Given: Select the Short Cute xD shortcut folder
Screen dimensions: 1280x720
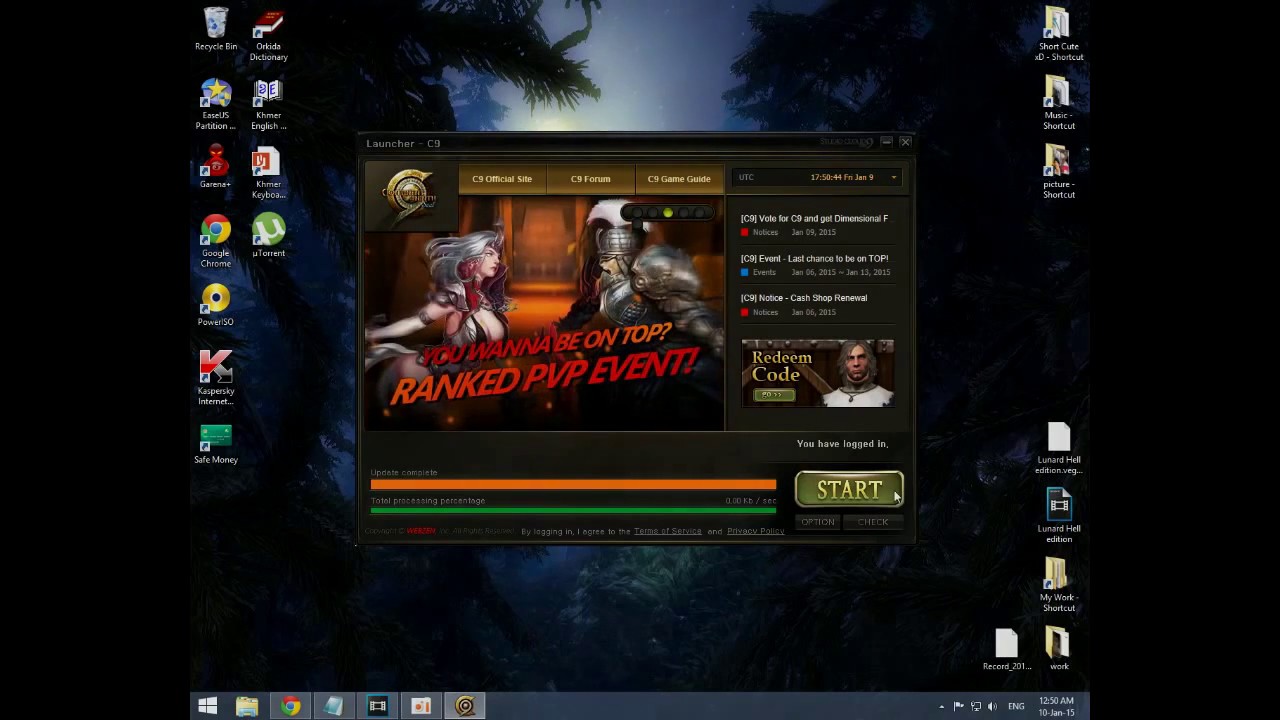Looking at the screenshot, I should coord(1059,35).
